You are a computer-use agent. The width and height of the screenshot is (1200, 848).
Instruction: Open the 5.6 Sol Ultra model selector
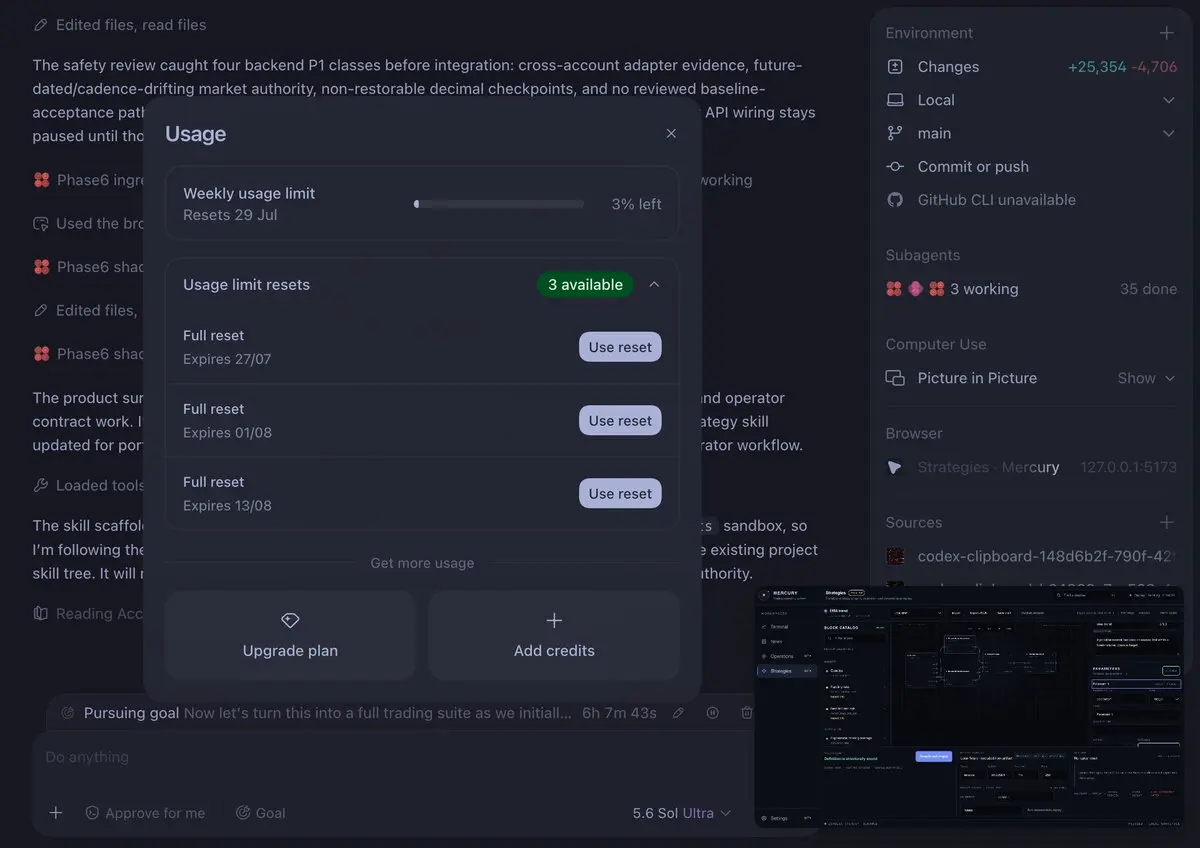click(x=682, y=813)
